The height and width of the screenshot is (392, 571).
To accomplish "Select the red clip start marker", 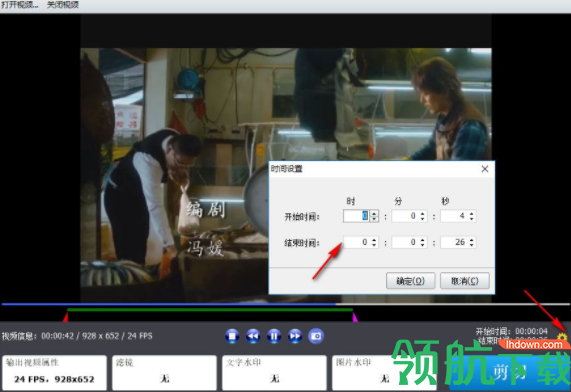I will point(66,317).
